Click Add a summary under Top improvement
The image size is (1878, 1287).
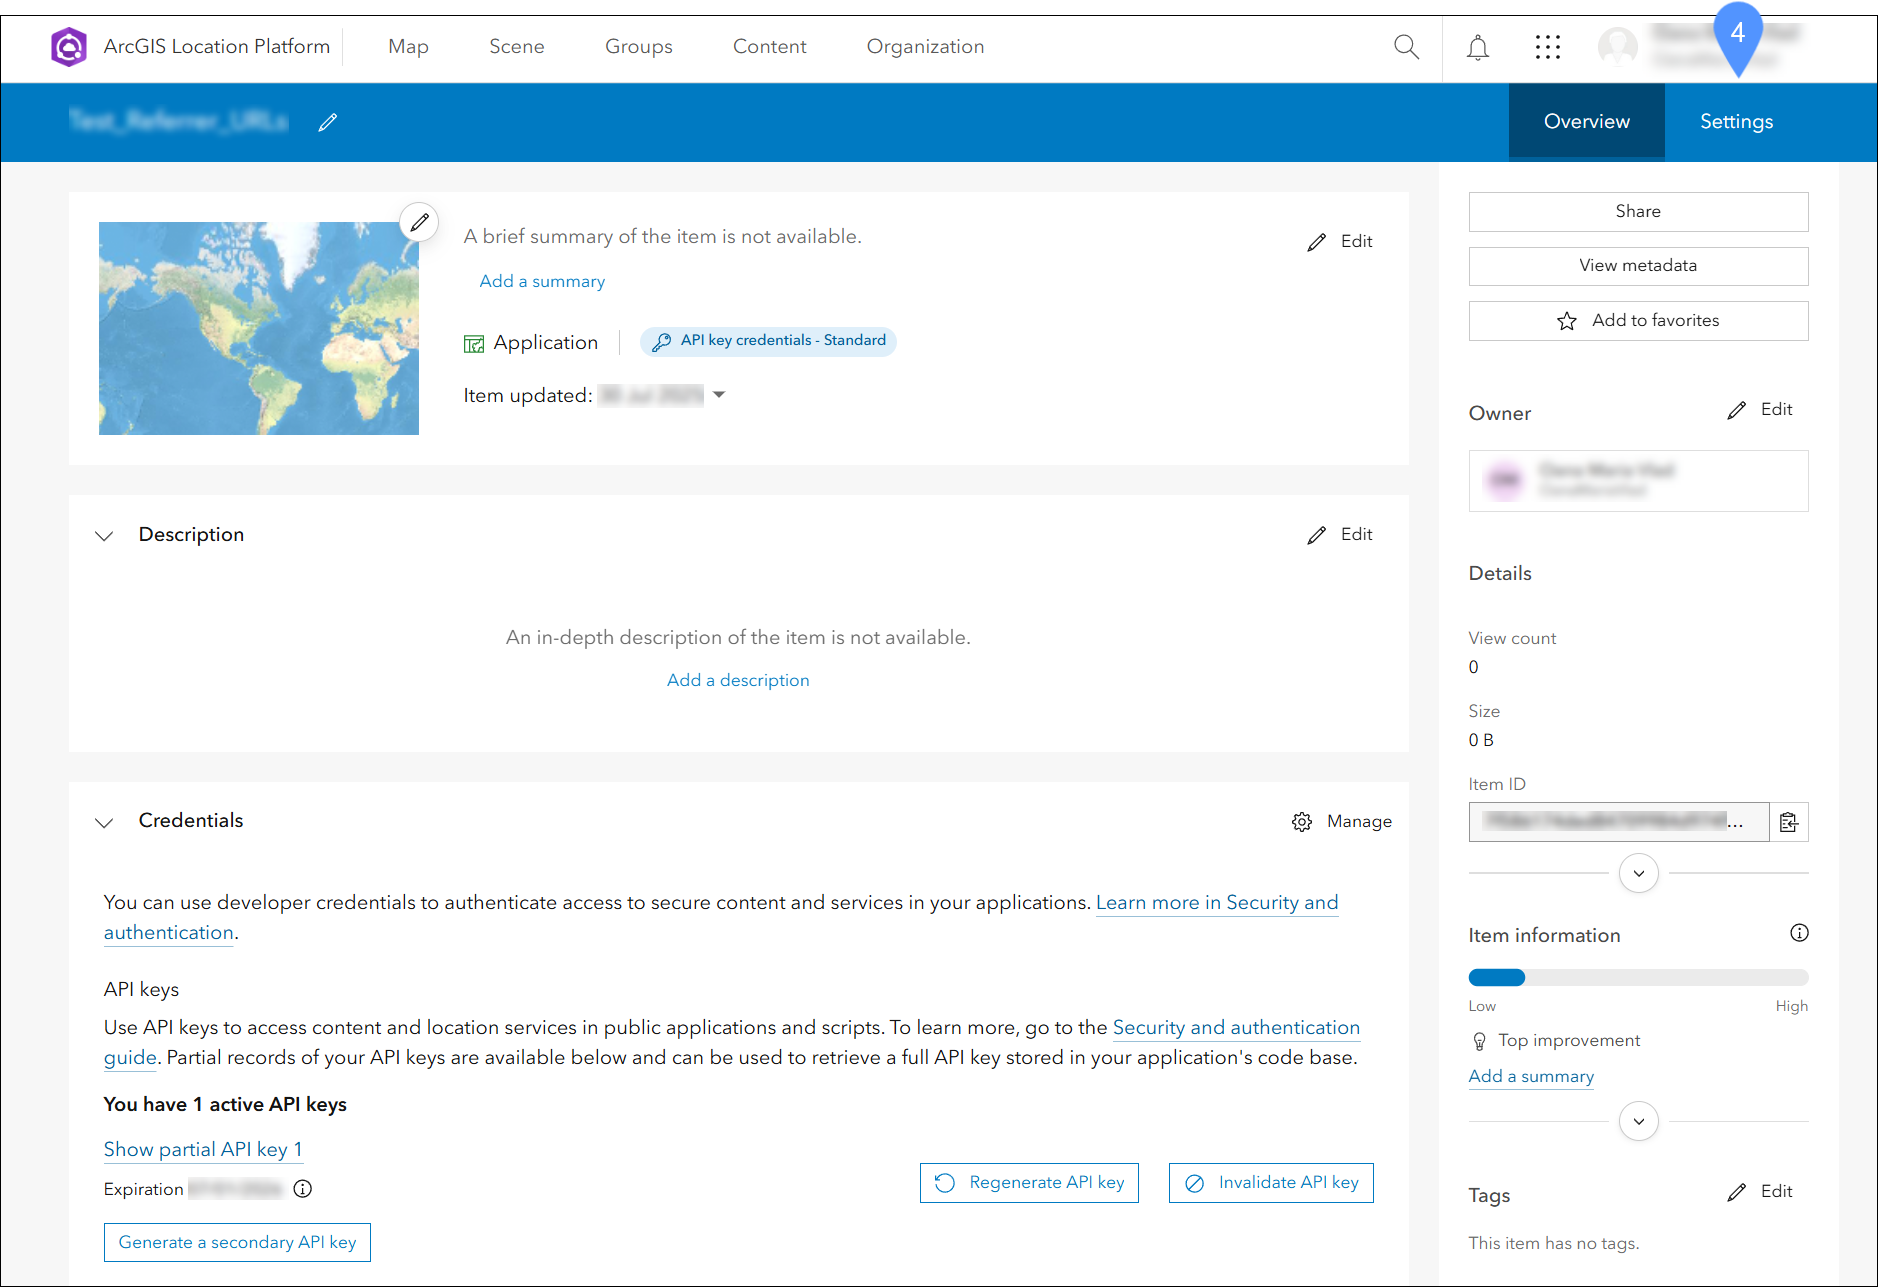coord(1531,1077)
